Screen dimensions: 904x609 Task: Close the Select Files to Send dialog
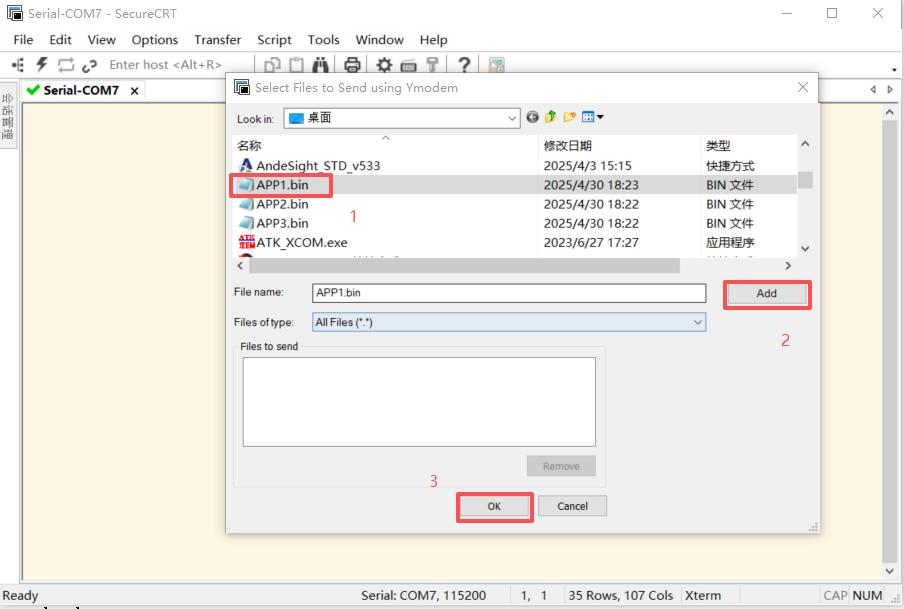point(803,87)
